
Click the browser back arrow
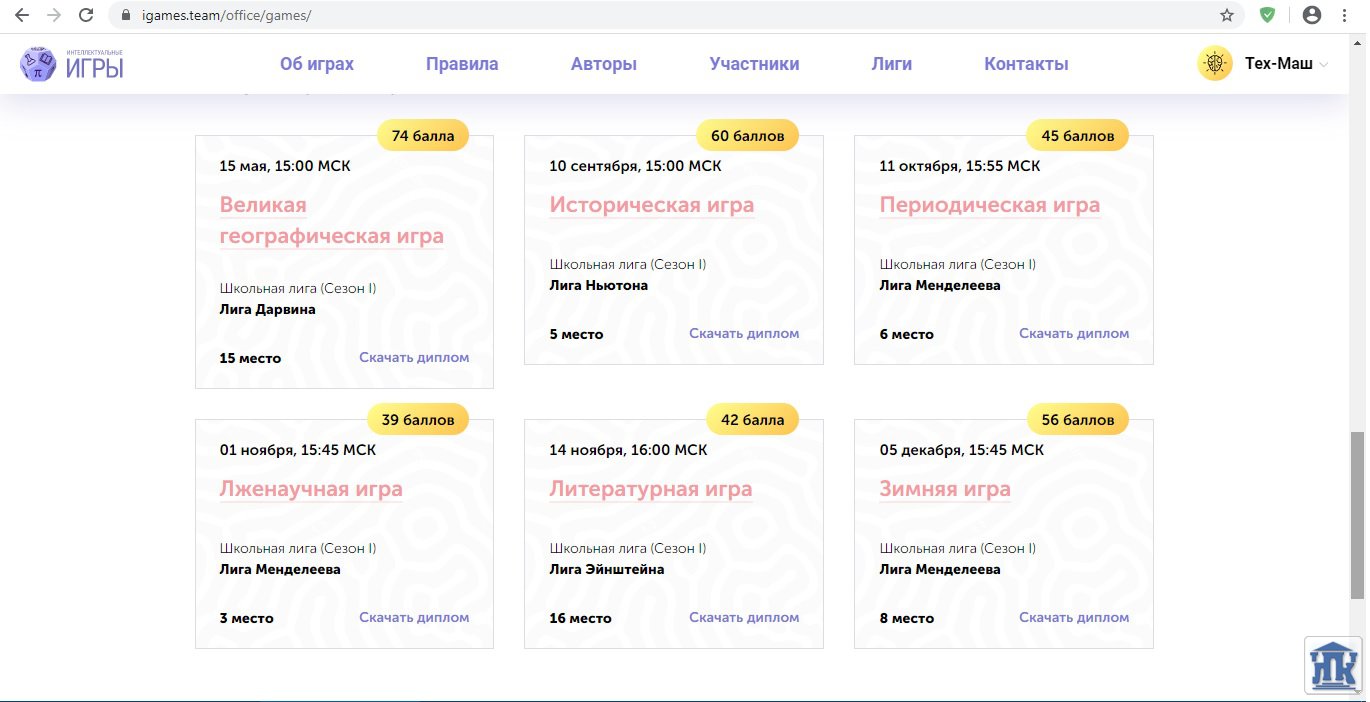point(22,15)
